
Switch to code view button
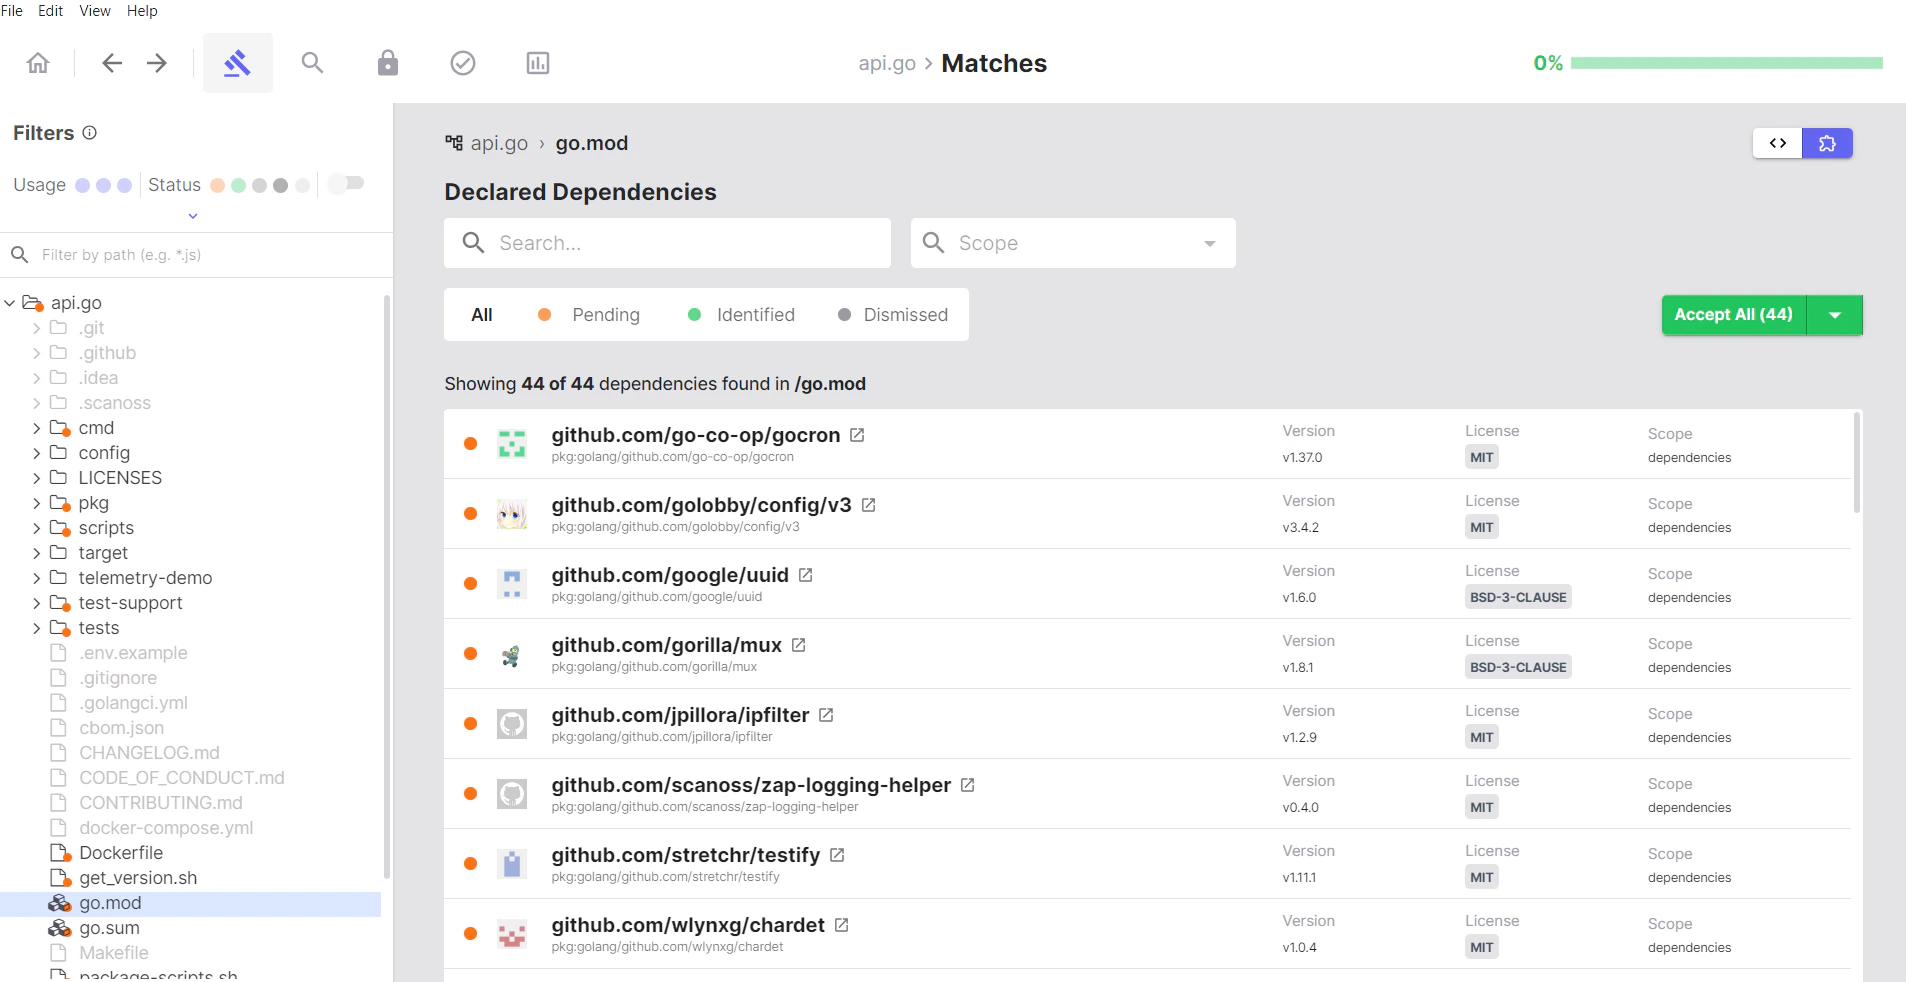[1778, 143]
